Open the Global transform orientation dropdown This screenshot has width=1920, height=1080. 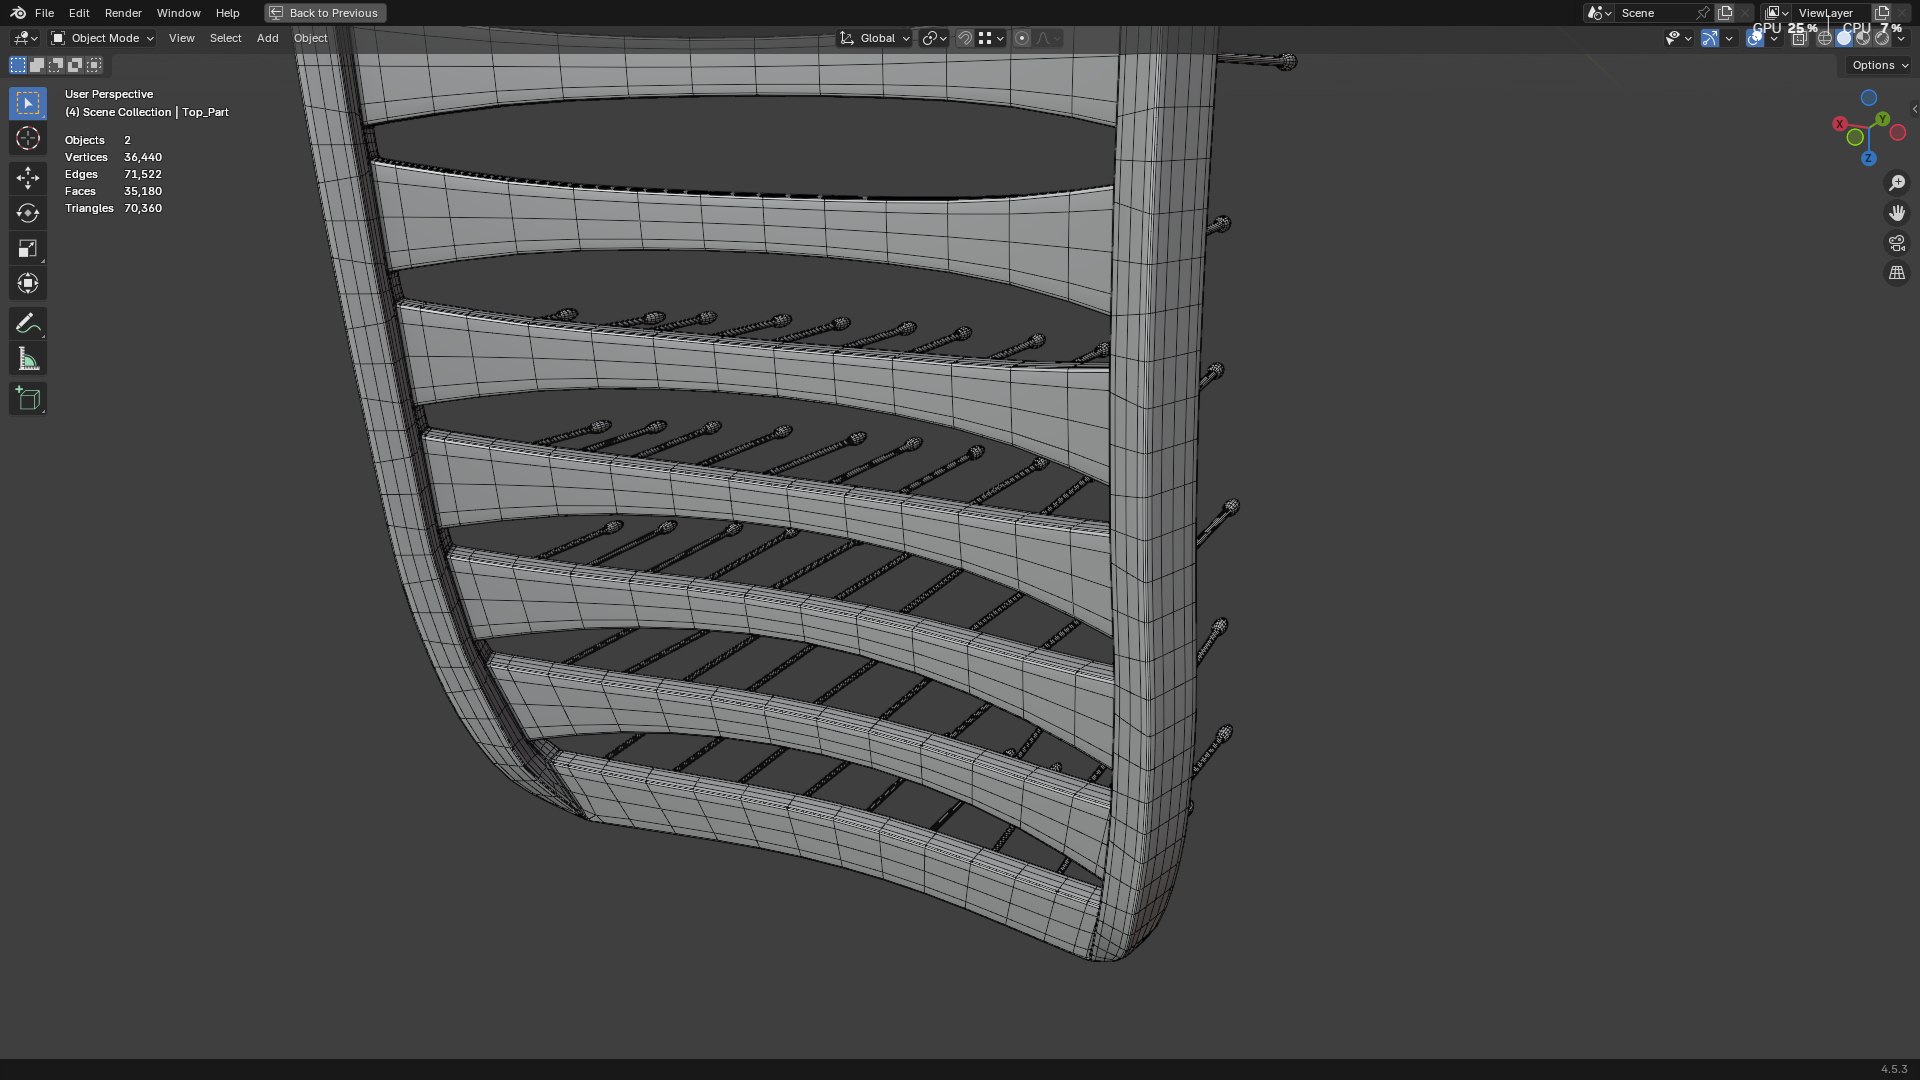coord(875,38)
